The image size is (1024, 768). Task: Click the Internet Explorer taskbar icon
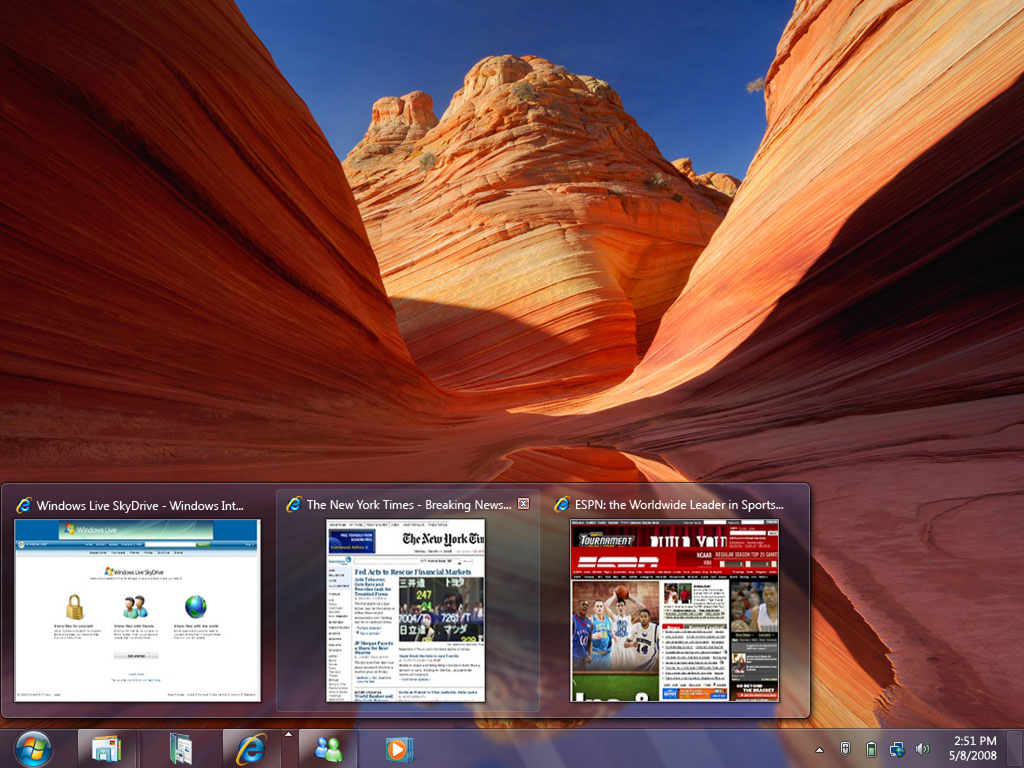point(251,749)
